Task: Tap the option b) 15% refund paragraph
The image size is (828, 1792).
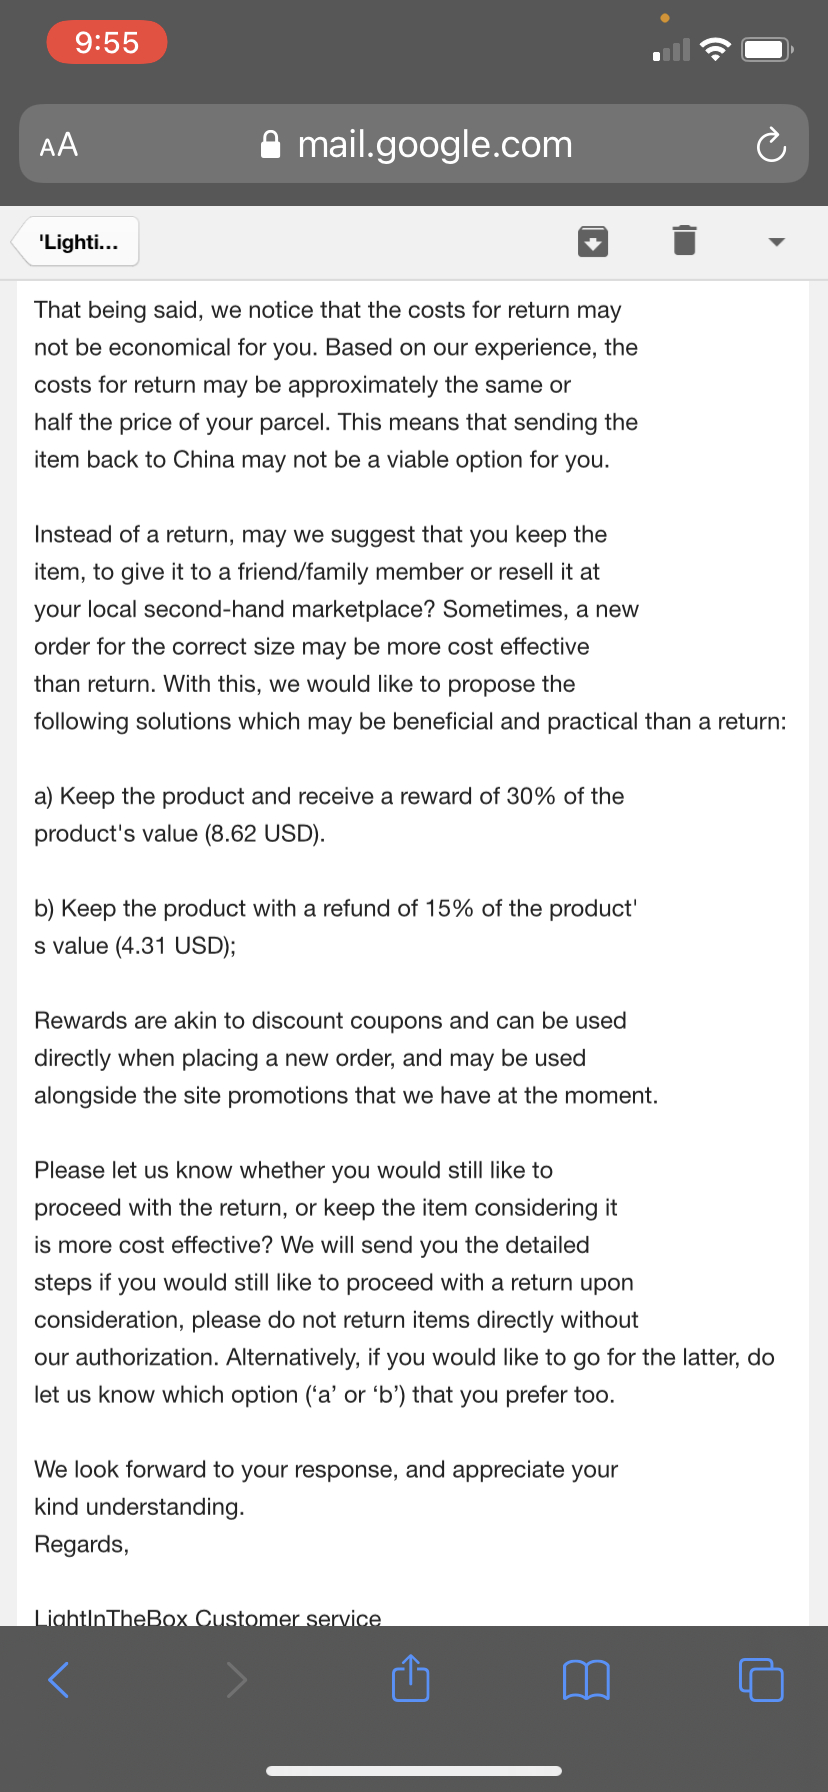Action: pyautogui.click(x=335, y=926)
